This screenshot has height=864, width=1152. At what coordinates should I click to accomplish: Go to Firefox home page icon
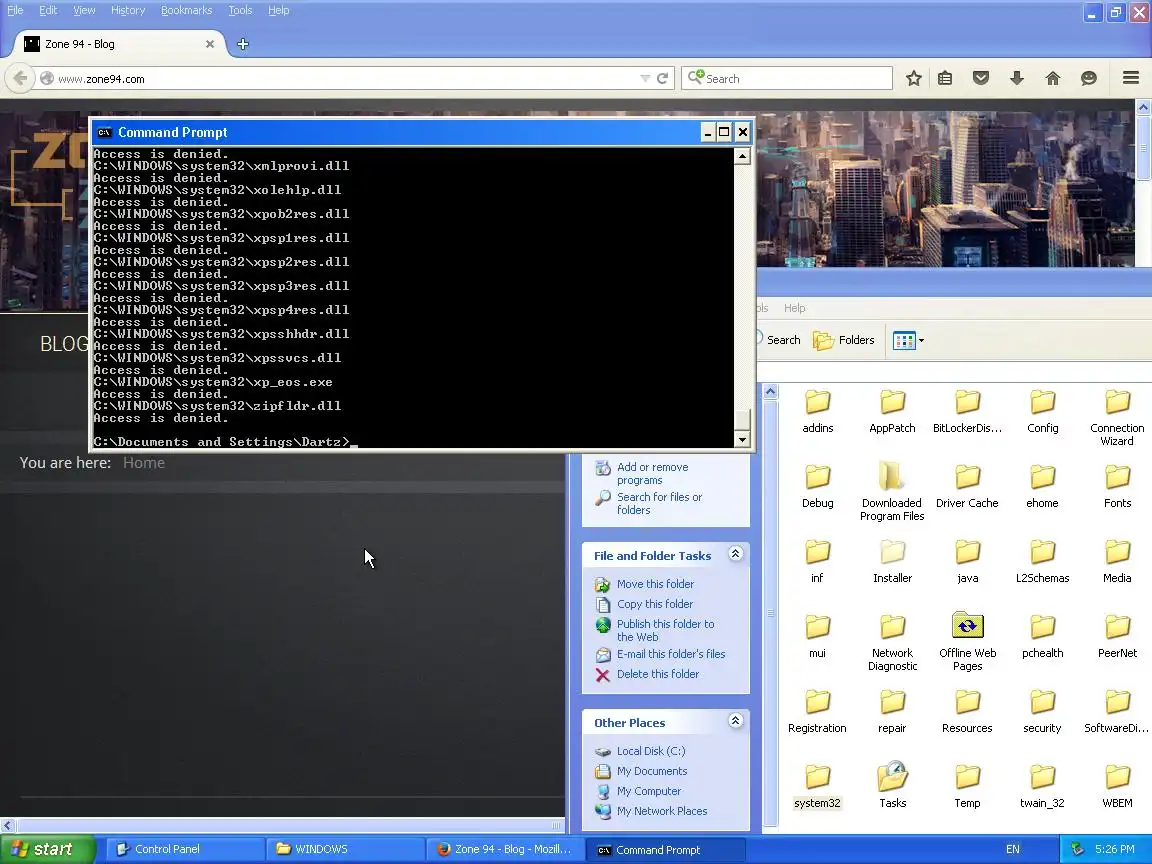point(1053,78)
